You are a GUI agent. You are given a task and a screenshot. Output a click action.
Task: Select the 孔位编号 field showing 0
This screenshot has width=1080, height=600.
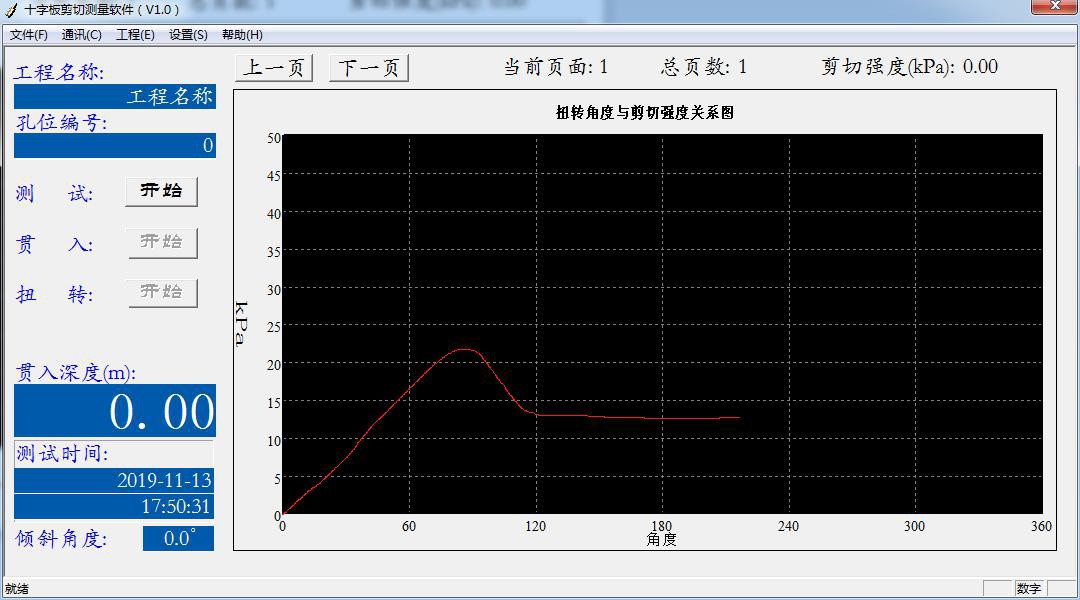[115, 146]
